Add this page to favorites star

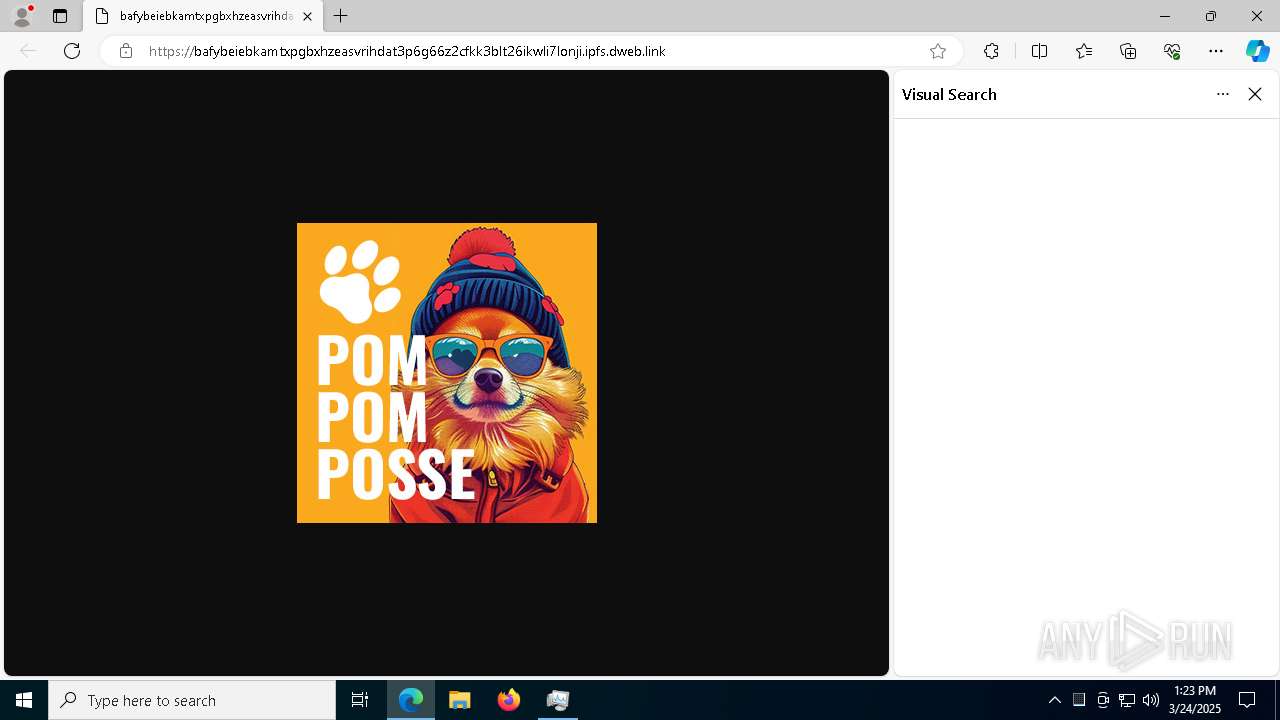[937, 51]
